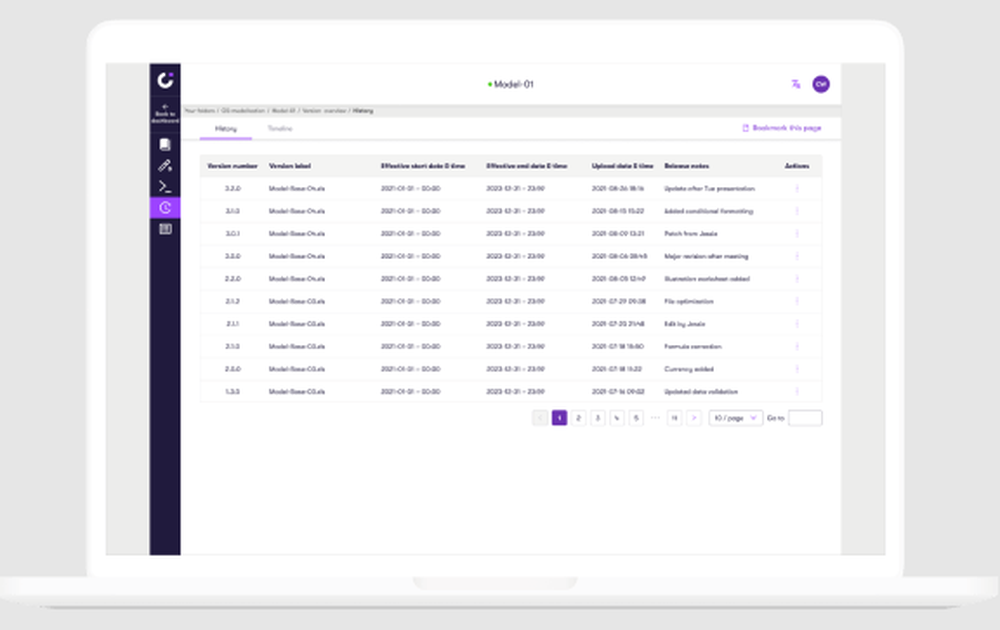Click Bookmark this page link
Screen dimensions: 1000x630
[782, 128]
